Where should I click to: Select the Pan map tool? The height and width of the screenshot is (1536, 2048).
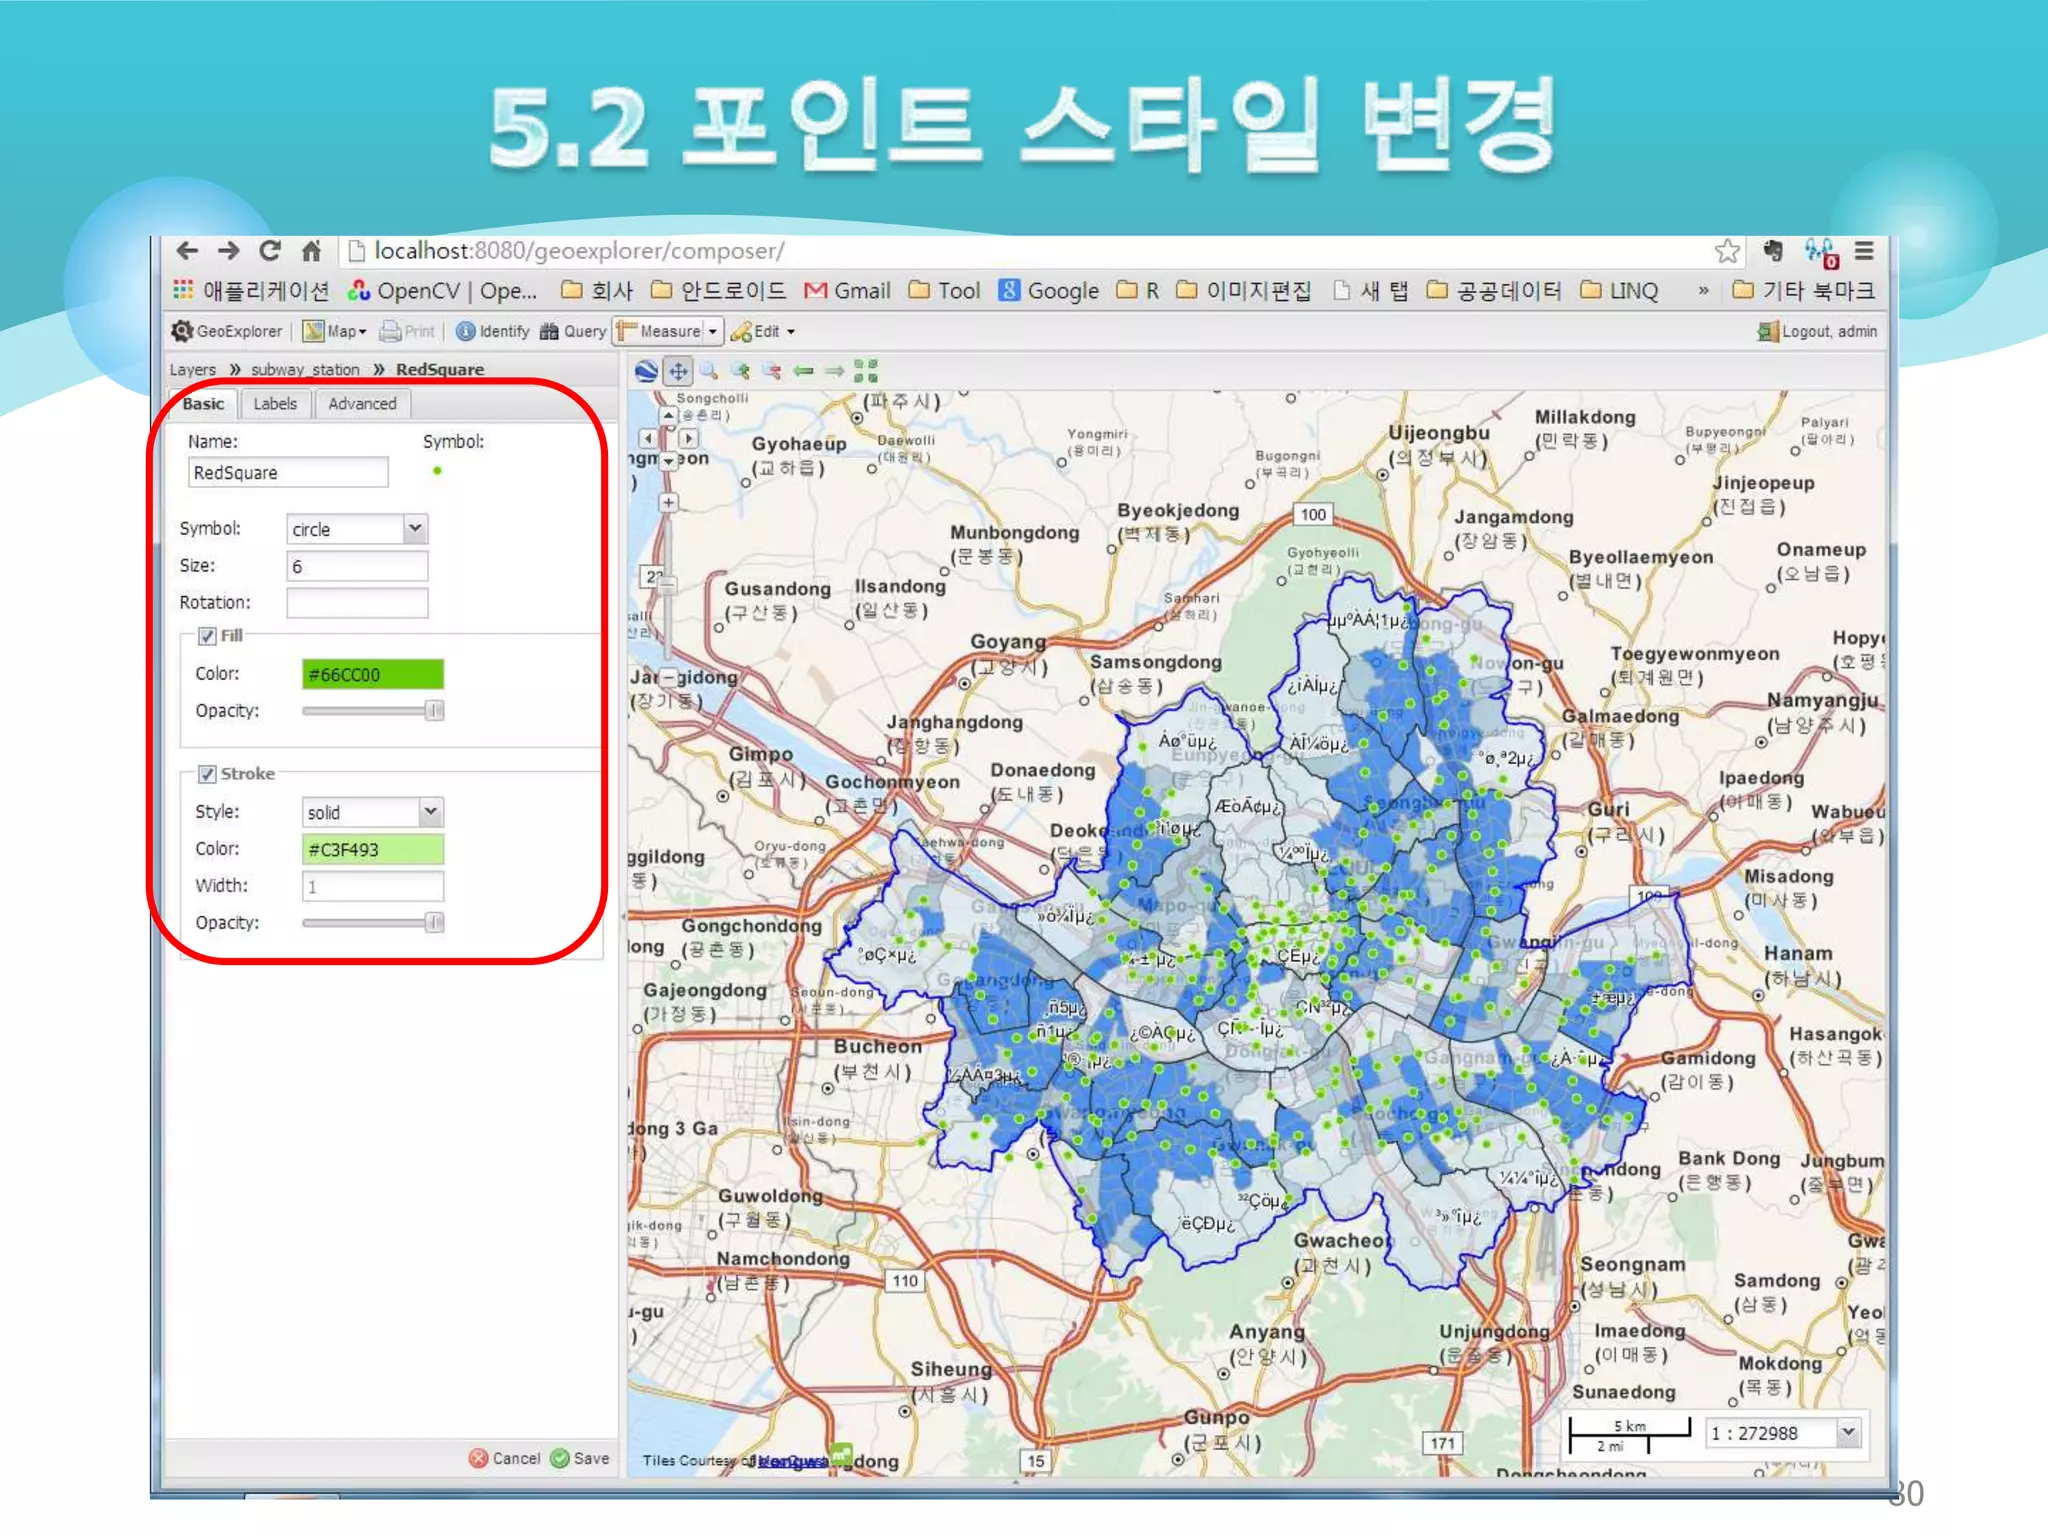tap(678, 371)
